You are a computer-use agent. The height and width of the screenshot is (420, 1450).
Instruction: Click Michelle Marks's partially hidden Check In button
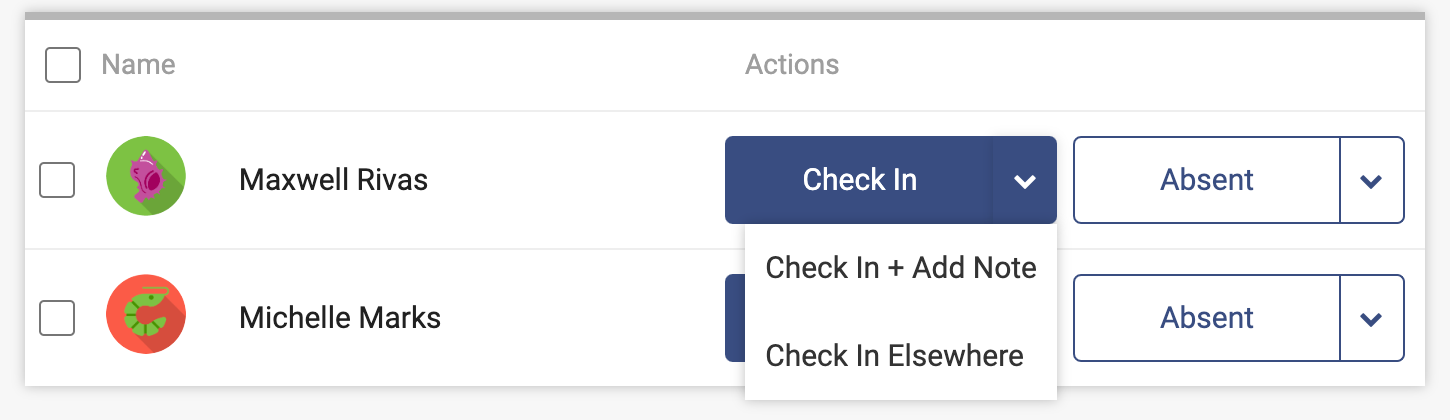734,318
